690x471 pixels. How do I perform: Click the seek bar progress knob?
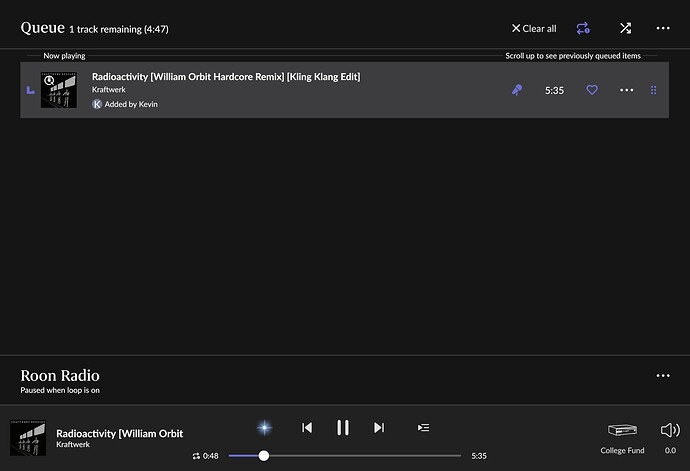tap(264, 456)
